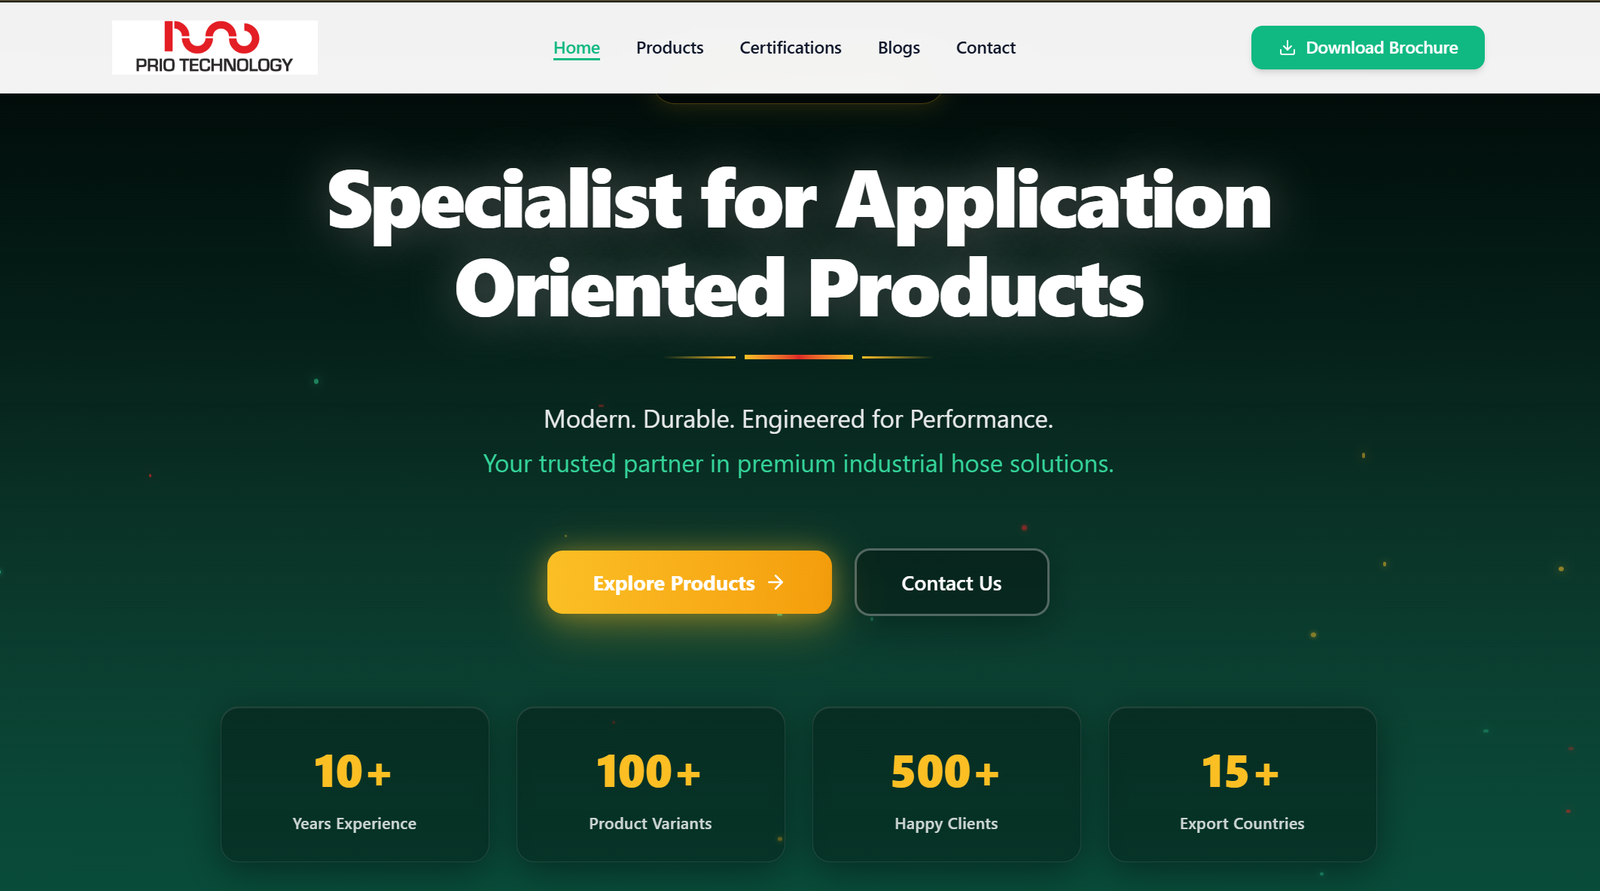1600x891 pixels.
Task: Click the green trusted partner tagline
Action: (798, 464)
